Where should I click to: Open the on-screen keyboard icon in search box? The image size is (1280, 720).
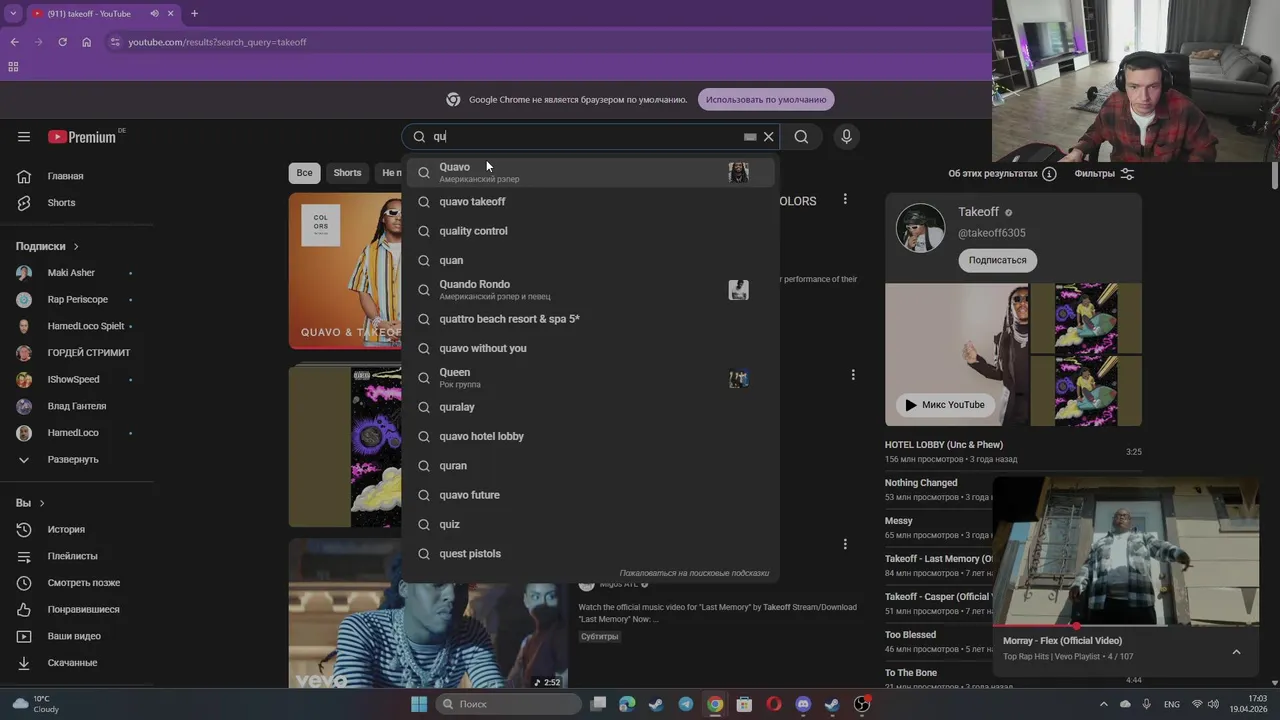[750, 137]
